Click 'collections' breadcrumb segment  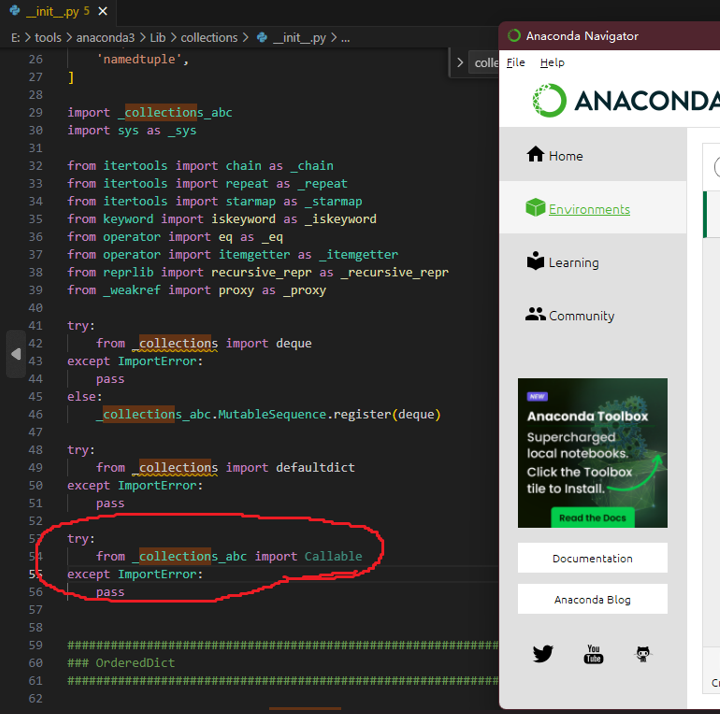click(209, 38)
